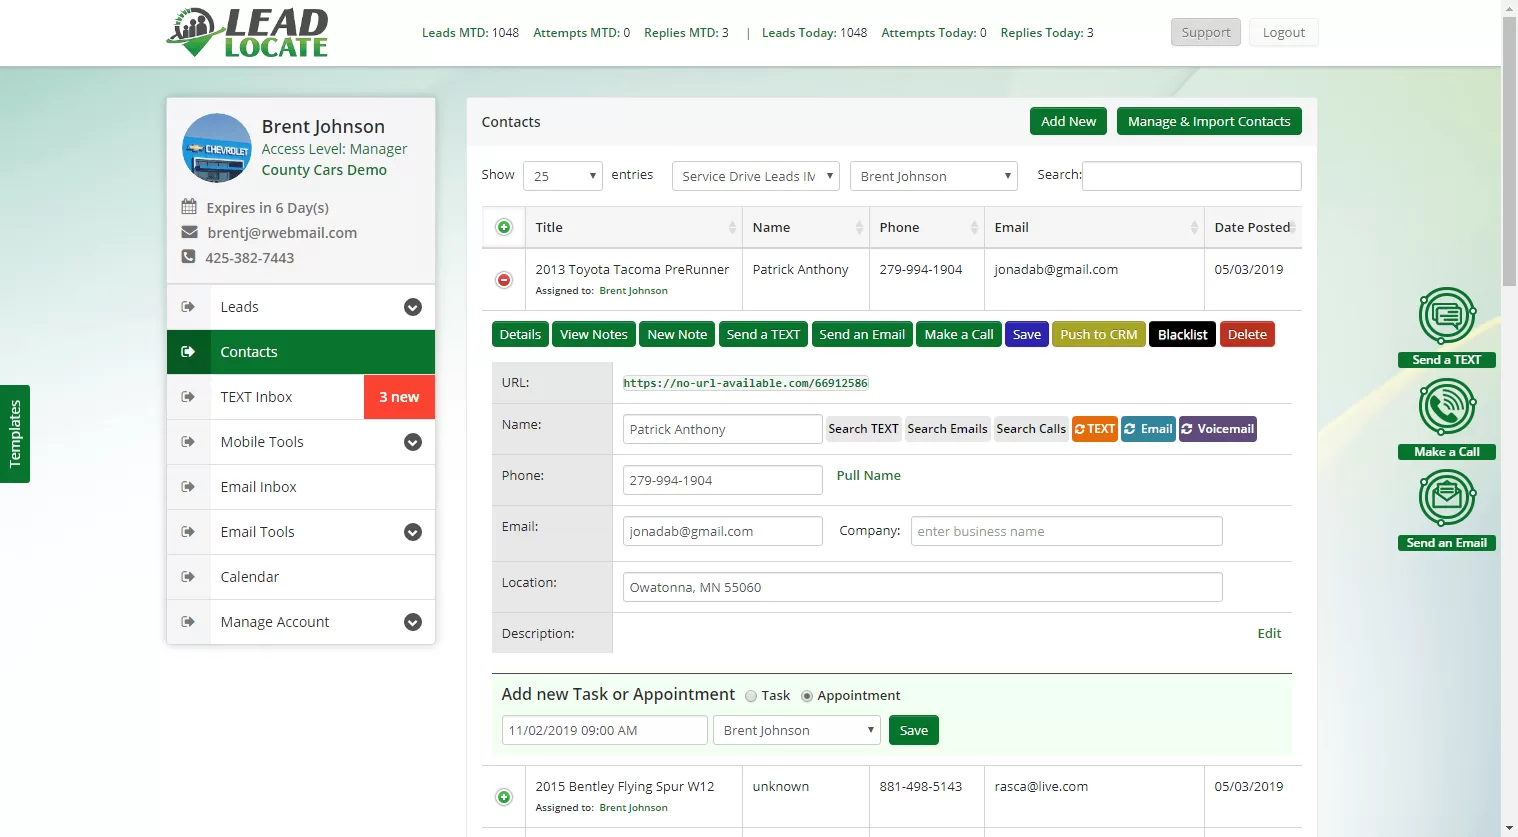Viewport: 1518px width, 837px height.
Task: Expand the Manage Account menu chevron
Action: pyautogui.click(x=413, y=622)
